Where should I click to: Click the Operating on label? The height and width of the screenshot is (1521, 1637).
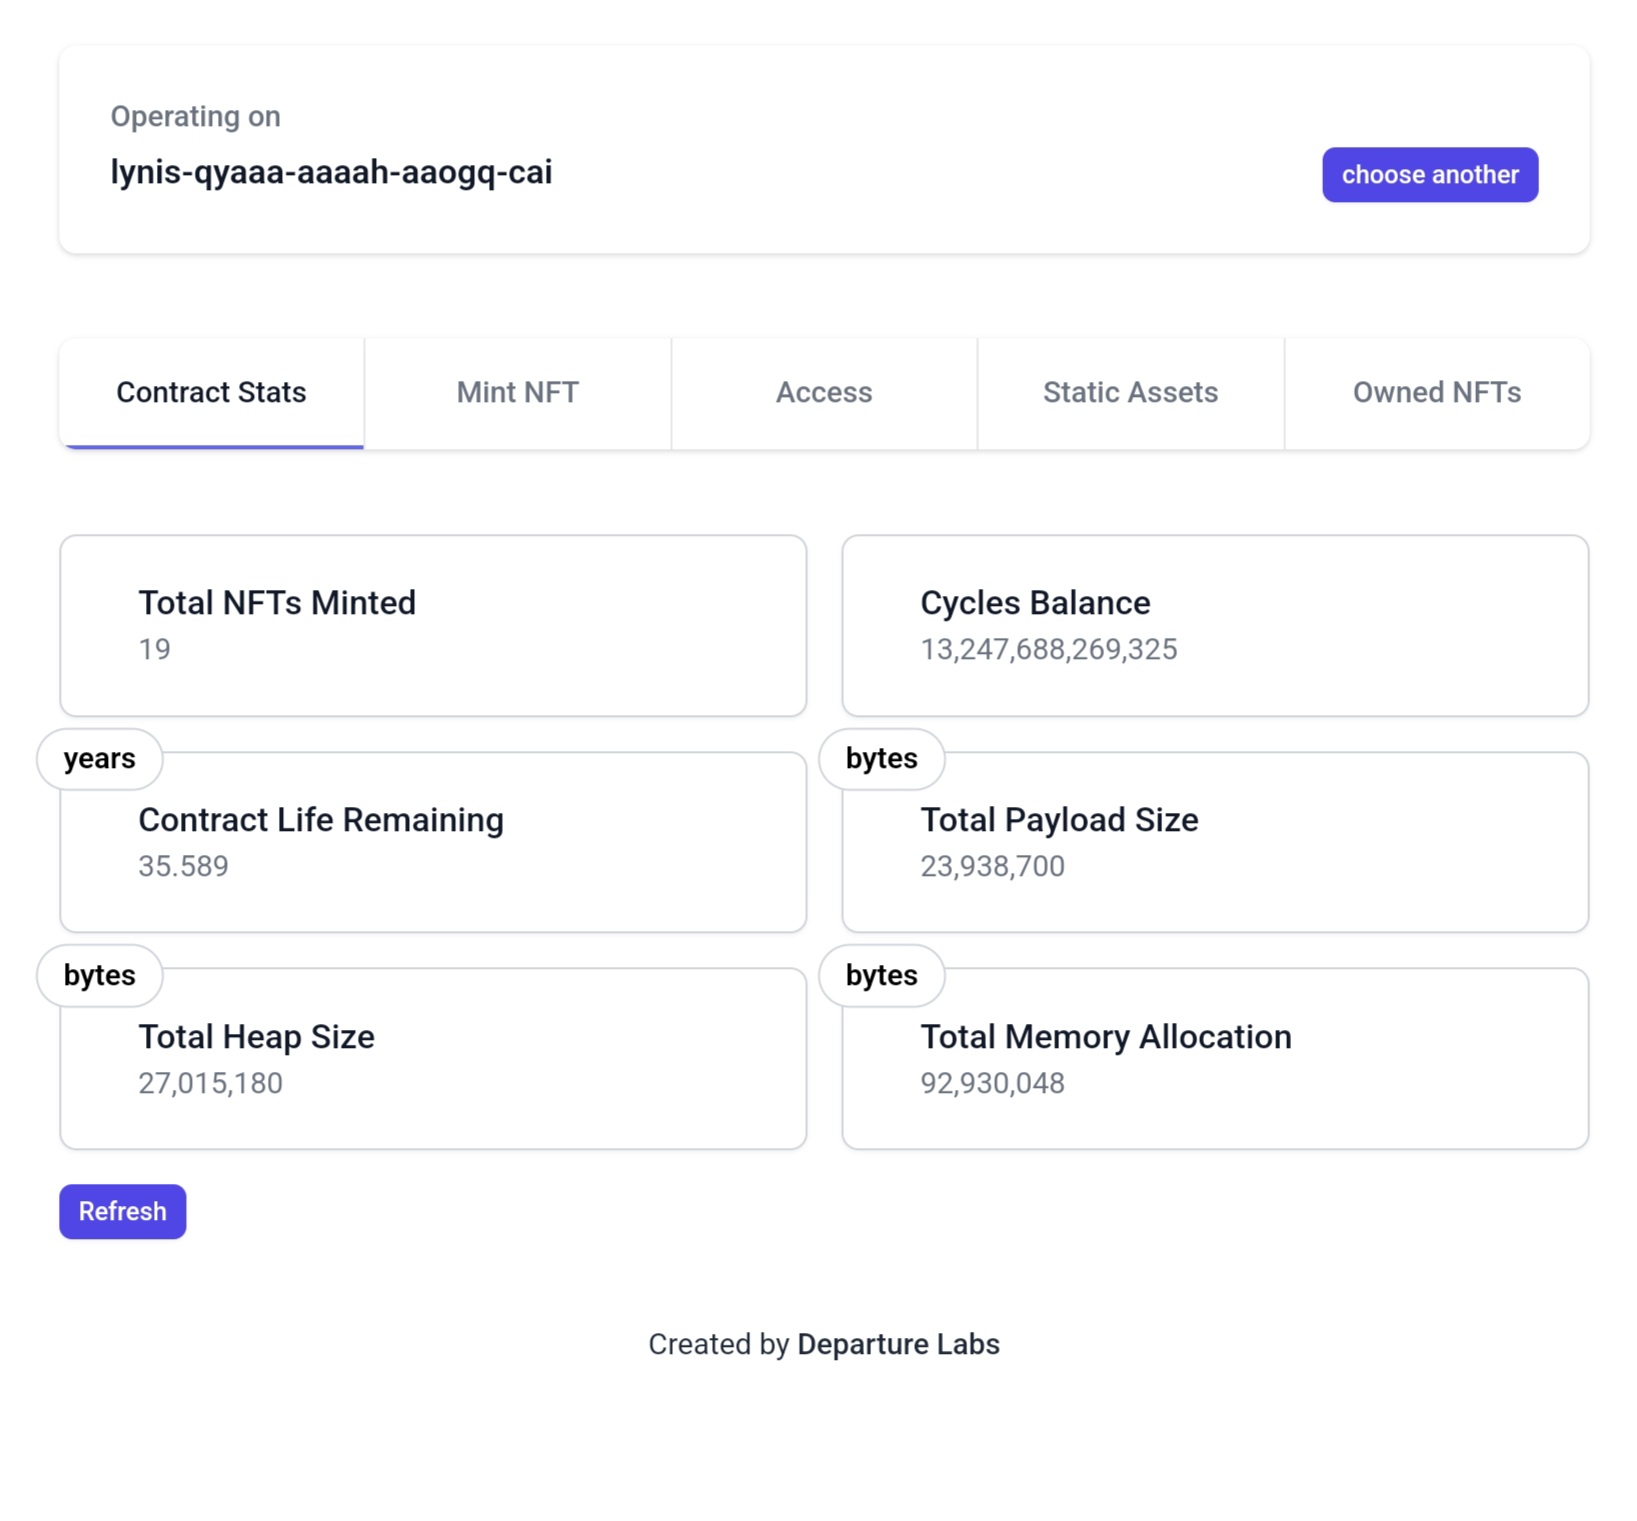click(195, 116)
